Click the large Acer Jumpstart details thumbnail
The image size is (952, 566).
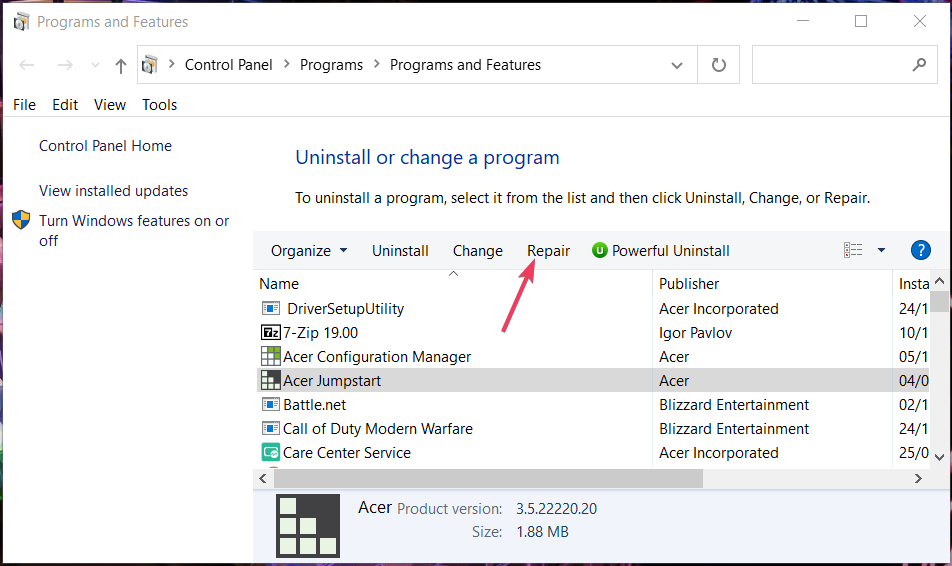[x=308, y=526]
